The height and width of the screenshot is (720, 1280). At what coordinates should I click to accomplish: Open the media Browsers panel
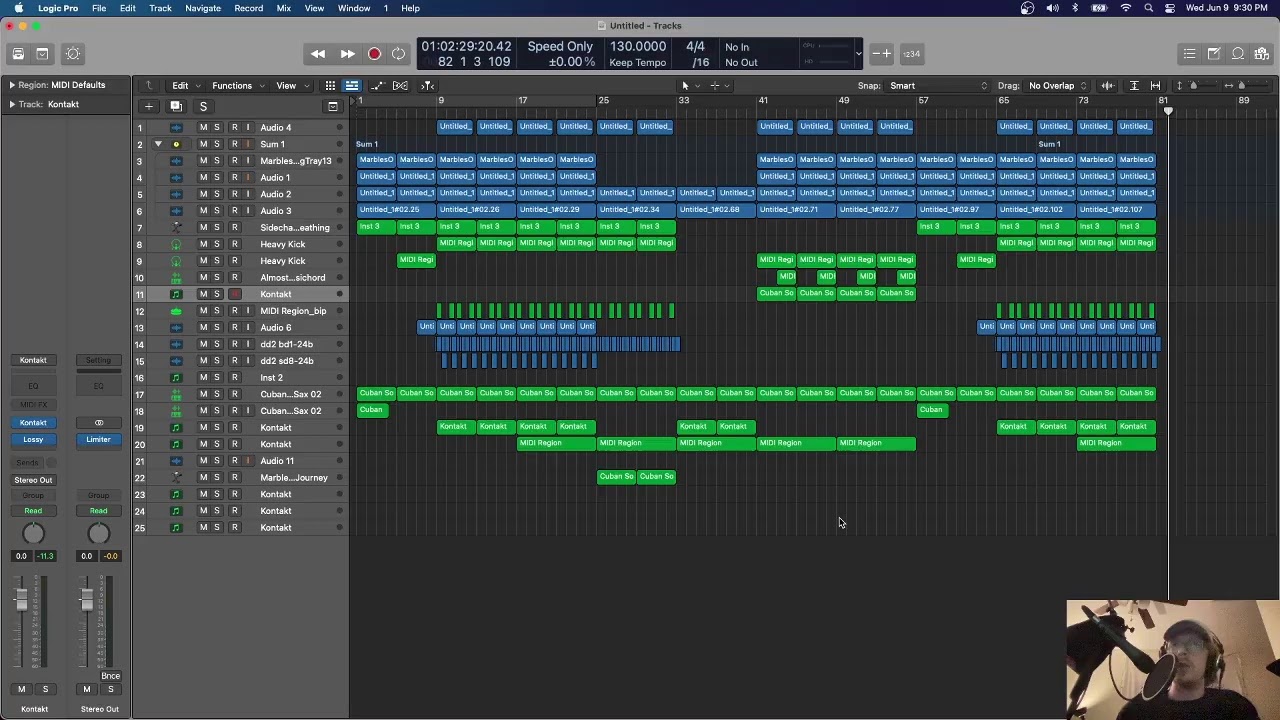[x=1262, y=54]
